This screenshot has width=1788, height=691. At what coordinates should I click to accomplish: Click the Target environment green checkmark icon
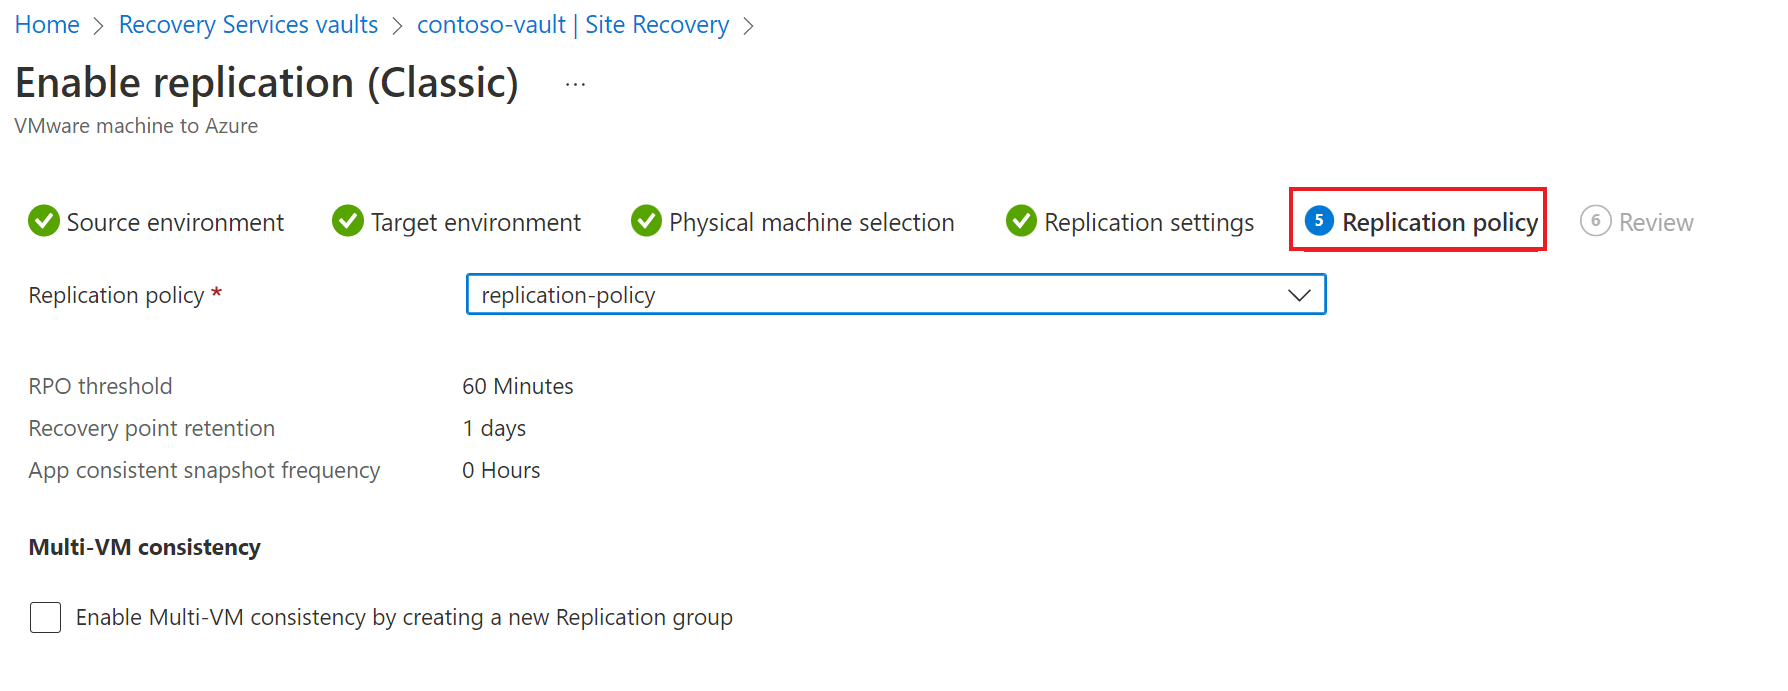coord(348,221)
